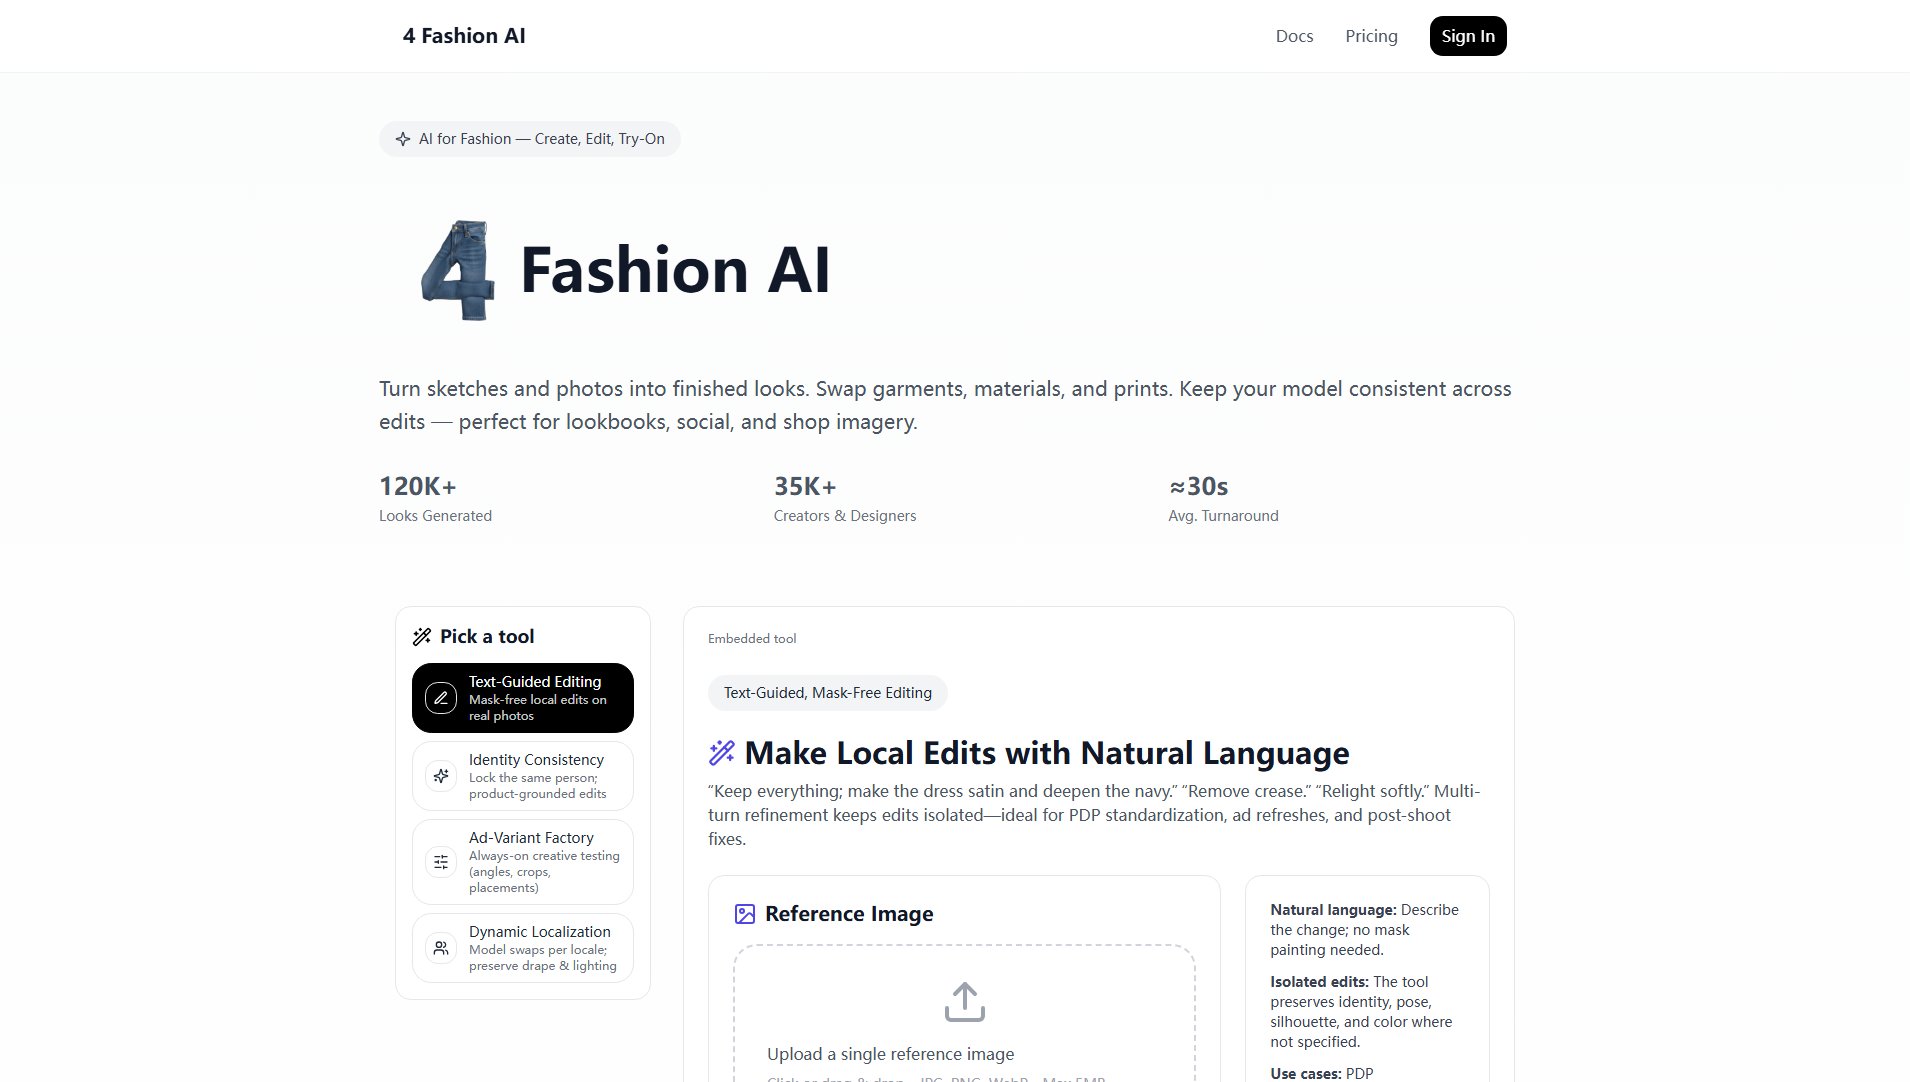Click the denim jeans '4' logo image

click(458, 270)
